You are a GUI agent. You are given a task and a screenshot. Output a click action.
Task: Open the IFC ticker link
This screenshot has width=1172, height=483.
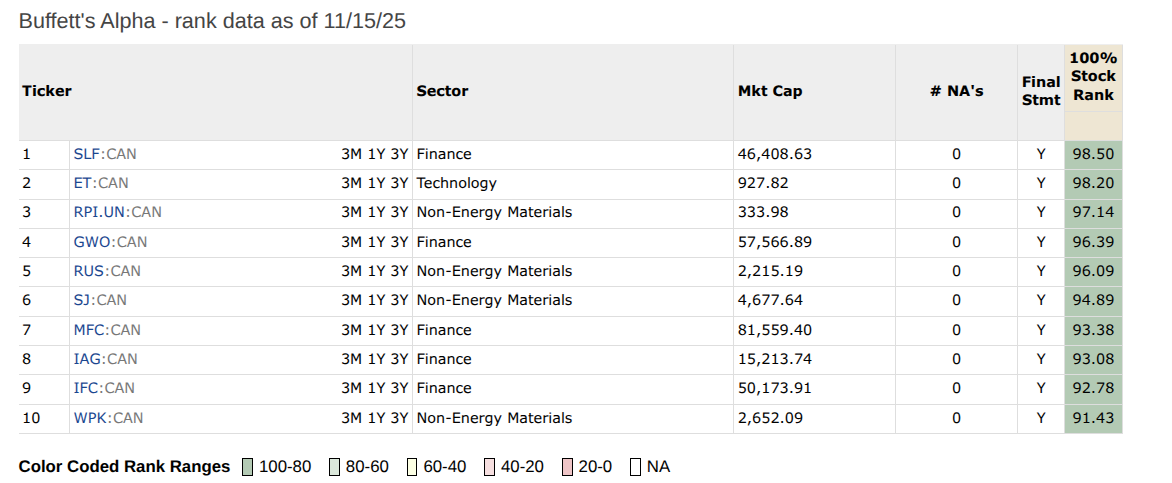coord(88,388)
